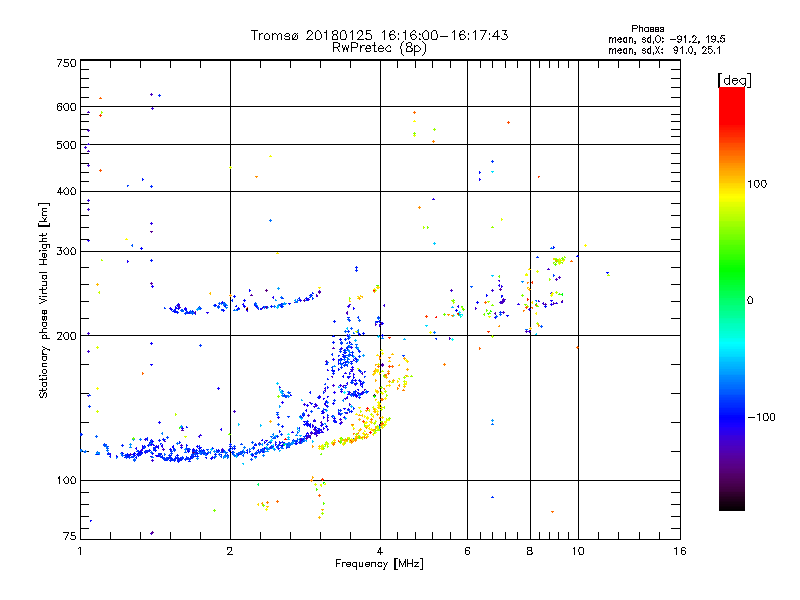Click the '16' frequency axis tick label
The image size is (800, 600).
pyautogui.click(x=680, y=551)
